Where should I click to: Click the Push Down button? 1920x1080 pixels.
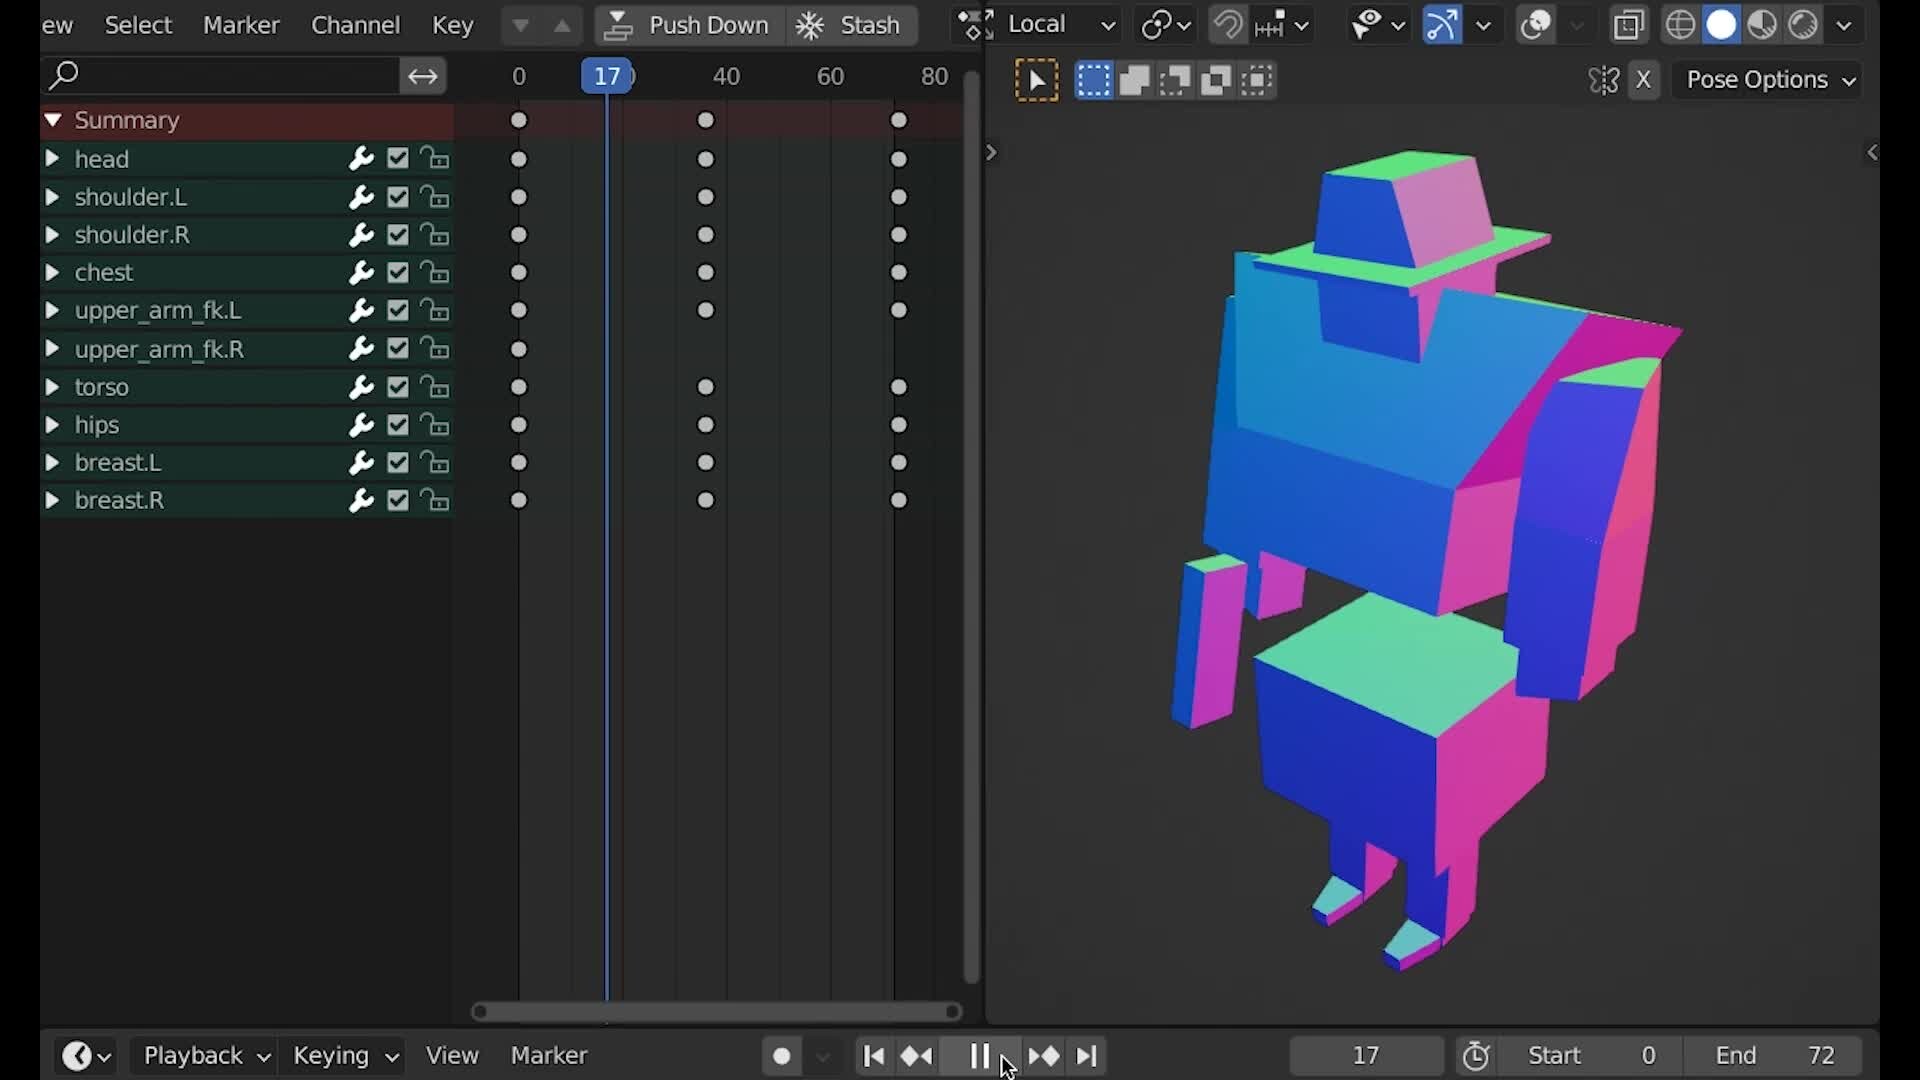point(688,25)
